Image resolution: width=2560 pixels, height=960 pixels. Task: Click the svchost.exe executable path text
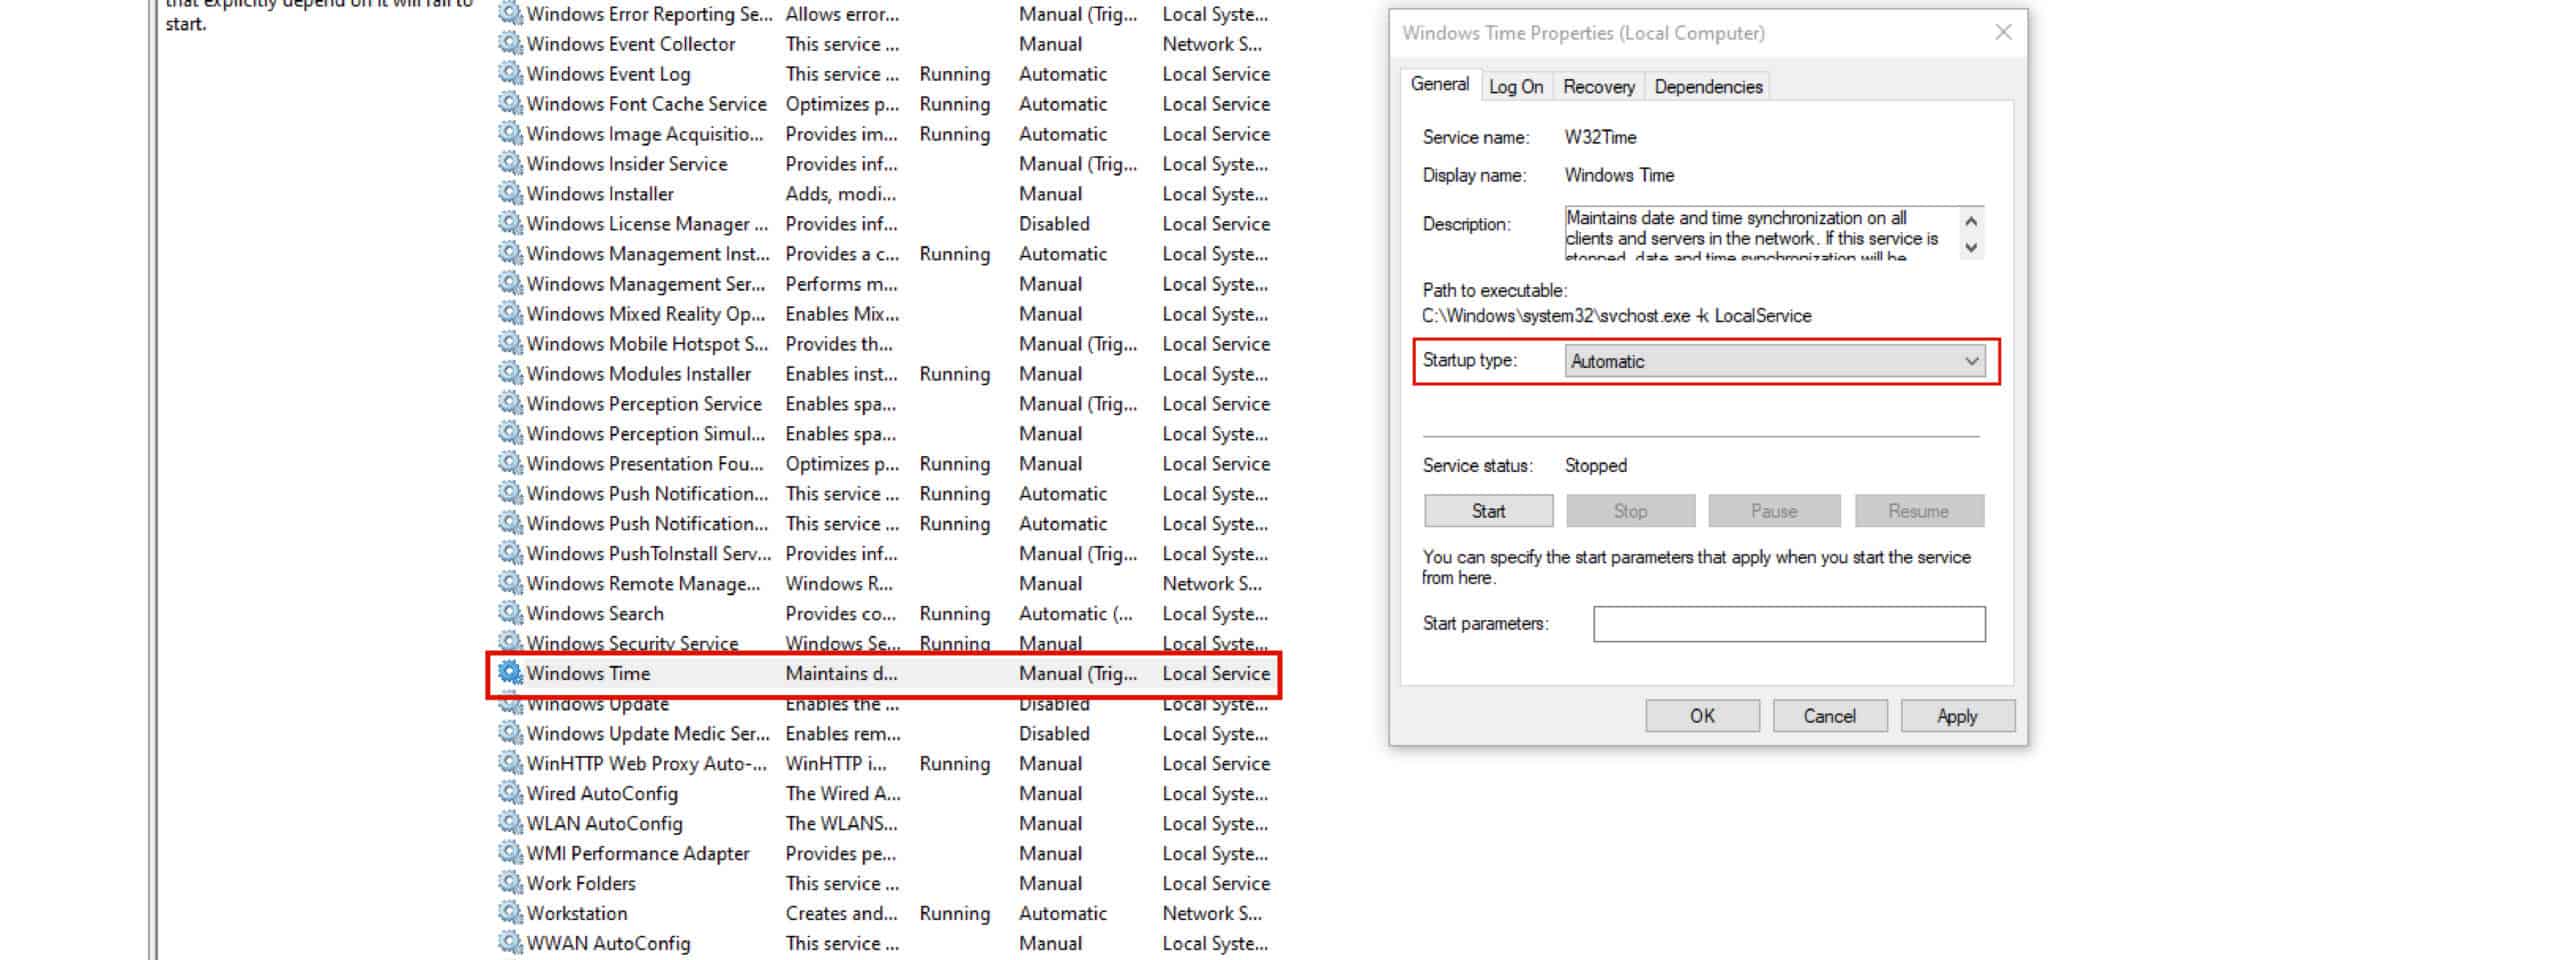coord(1616,316)
